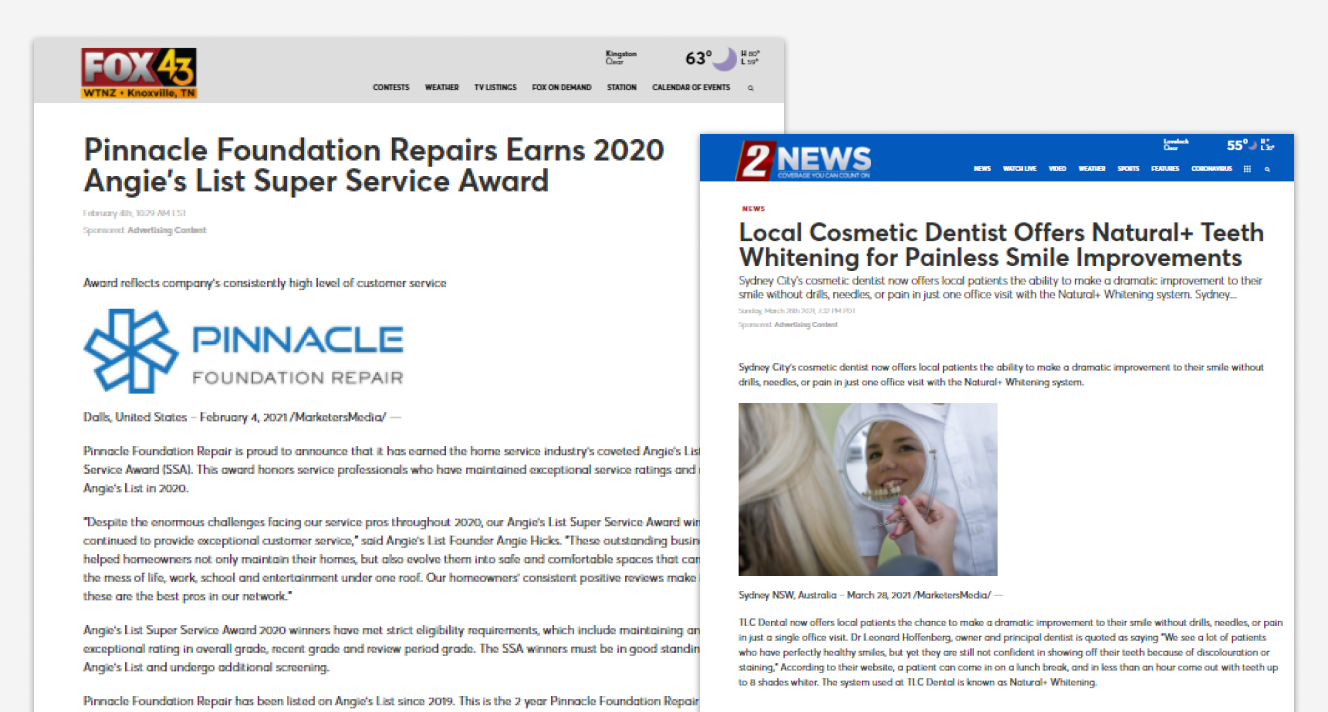This screenshot has height=712, width=1328.
Task: Click the red NEWS category label
Action: 753,208
